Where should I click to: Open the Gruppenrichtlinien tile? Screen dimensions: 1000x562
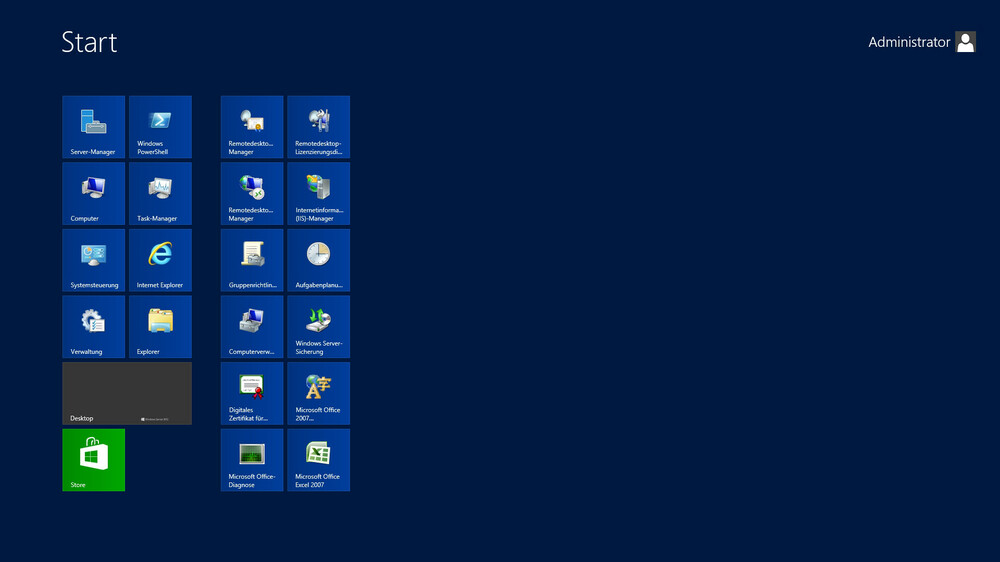click(252, 260)
